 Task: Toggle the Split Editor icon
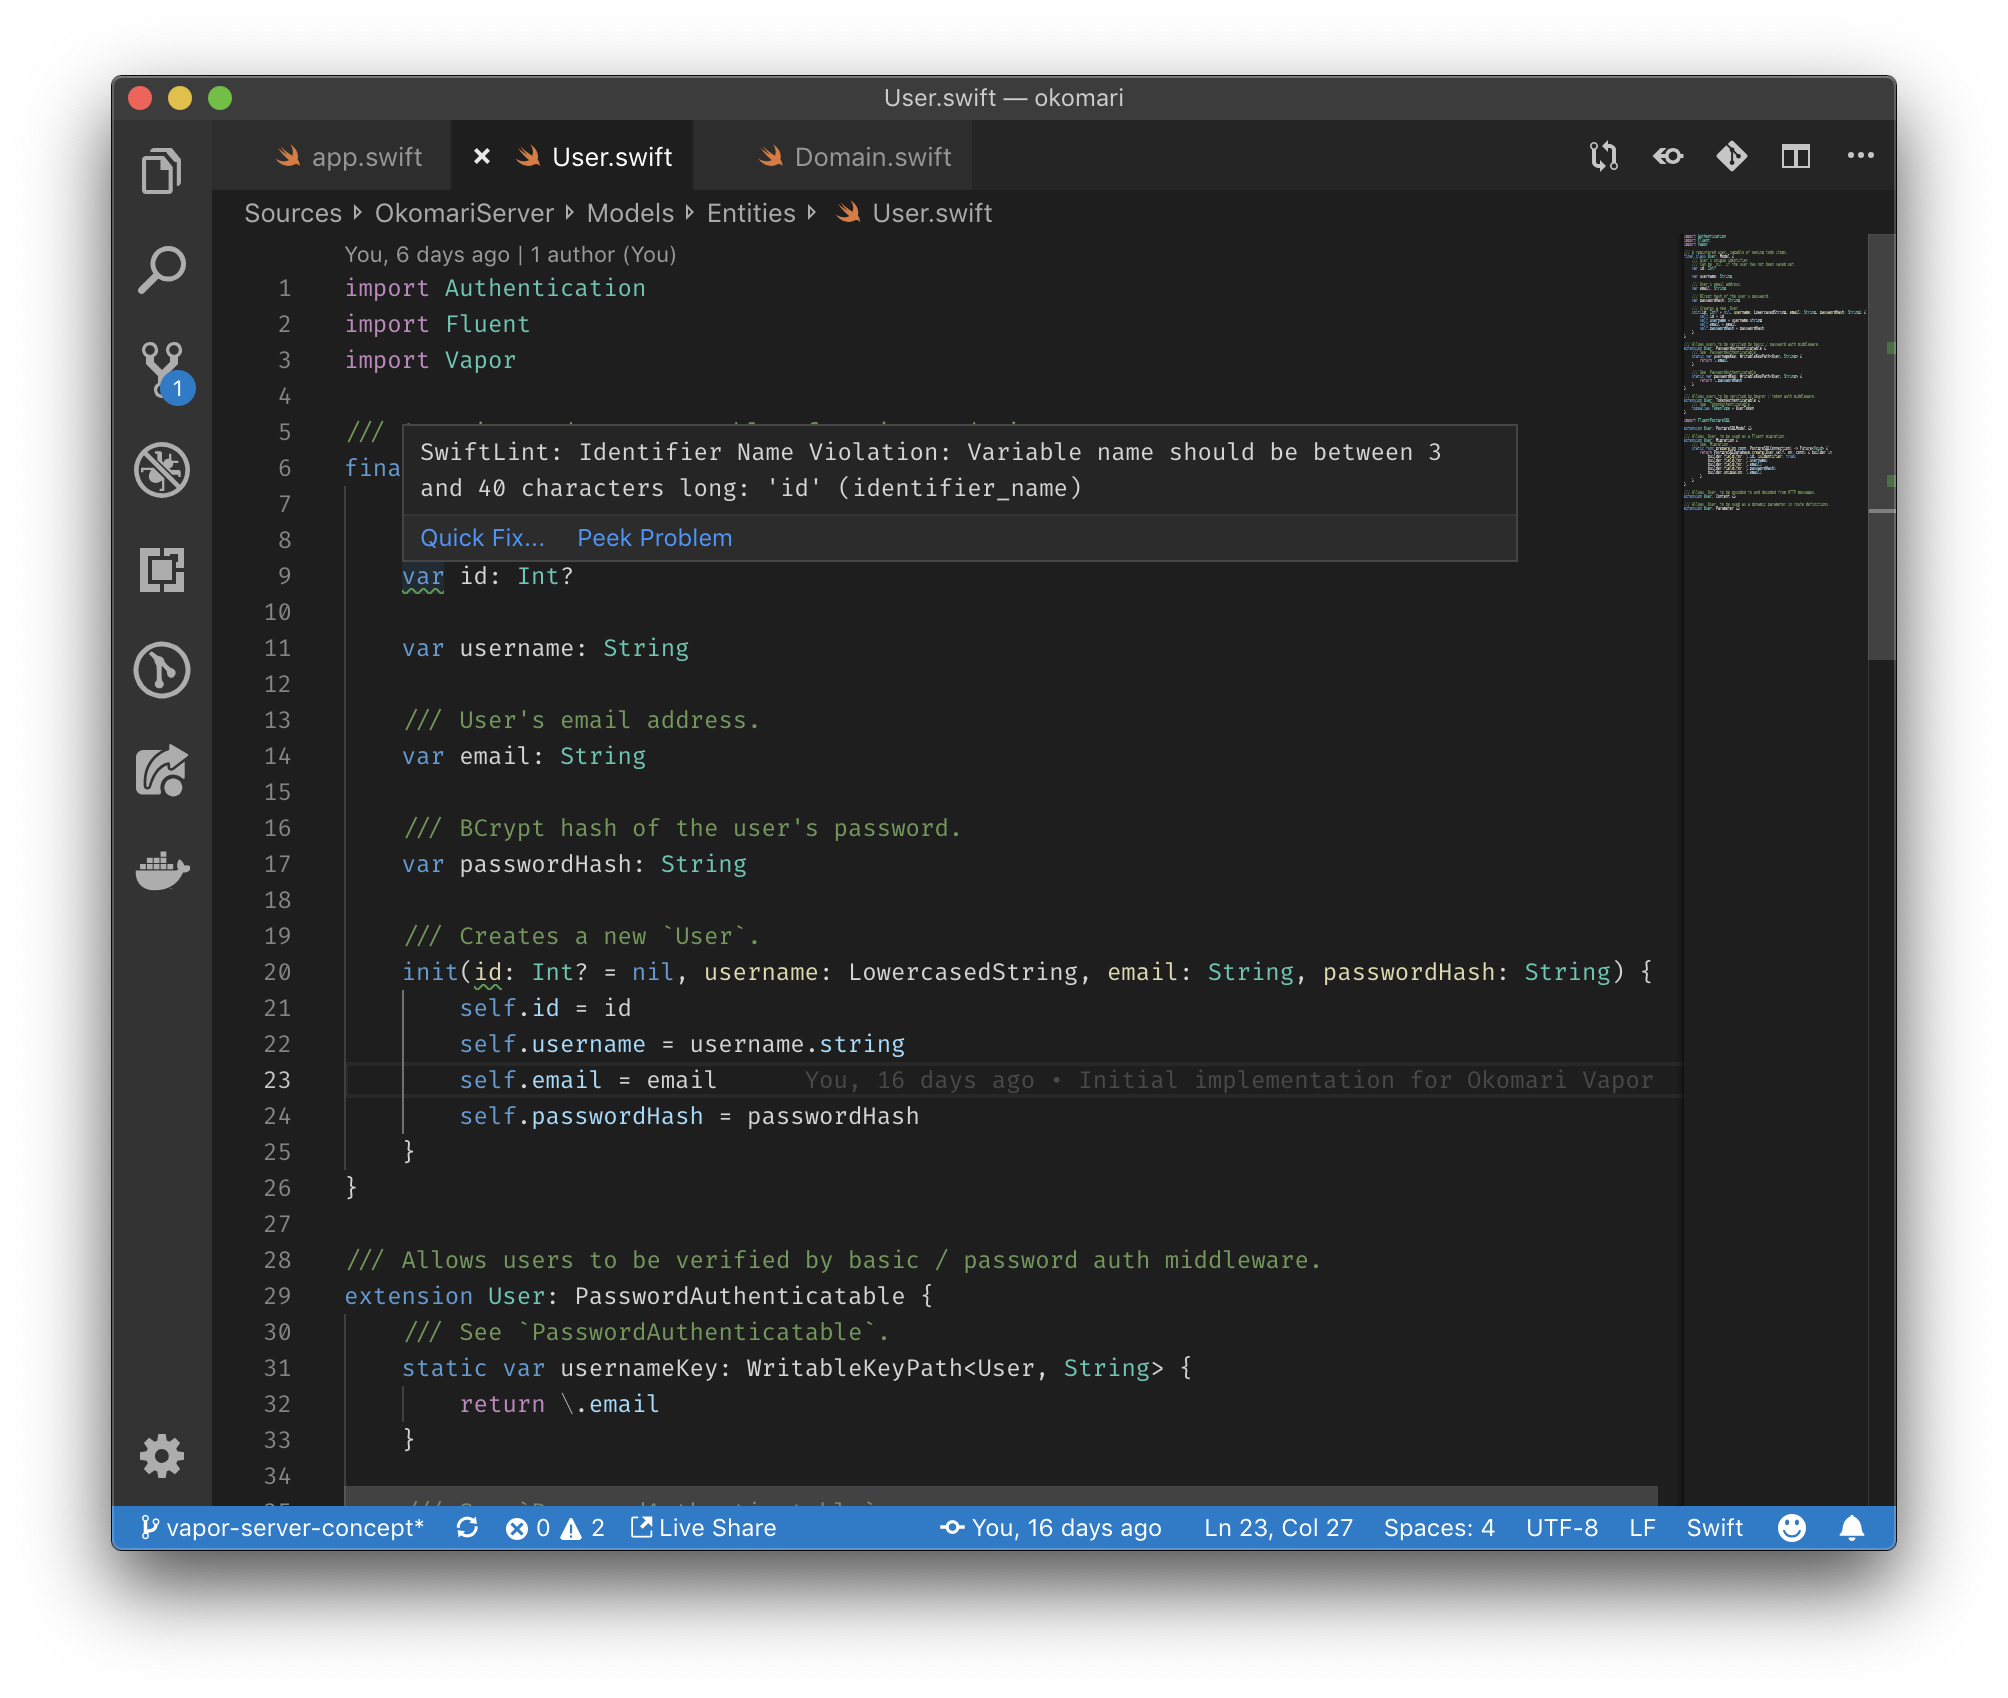click(x=1797, y=153)
